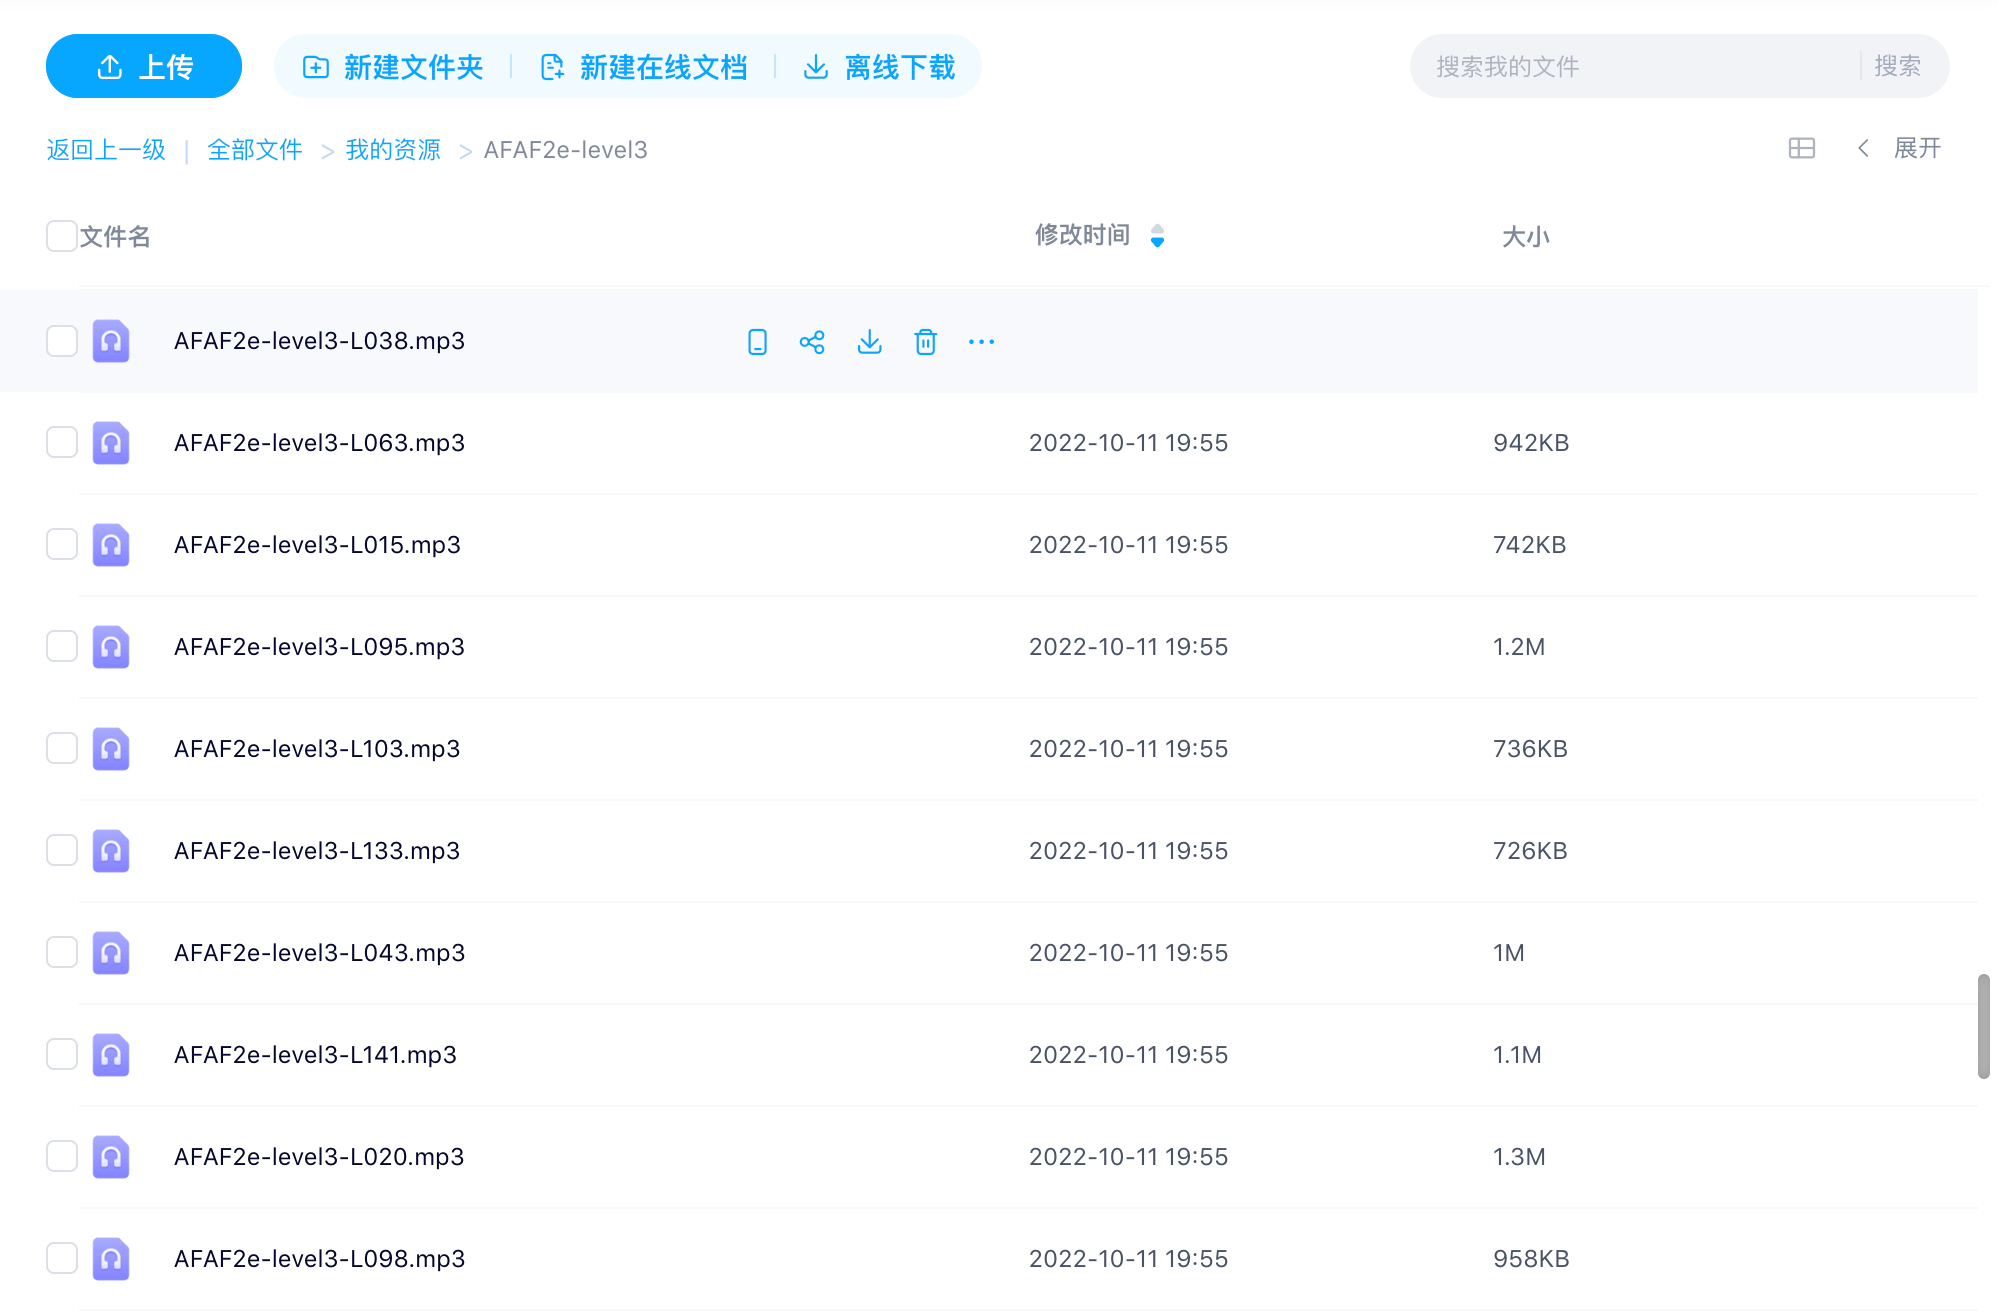Focus the search my files input

(x=1636, y=67)
